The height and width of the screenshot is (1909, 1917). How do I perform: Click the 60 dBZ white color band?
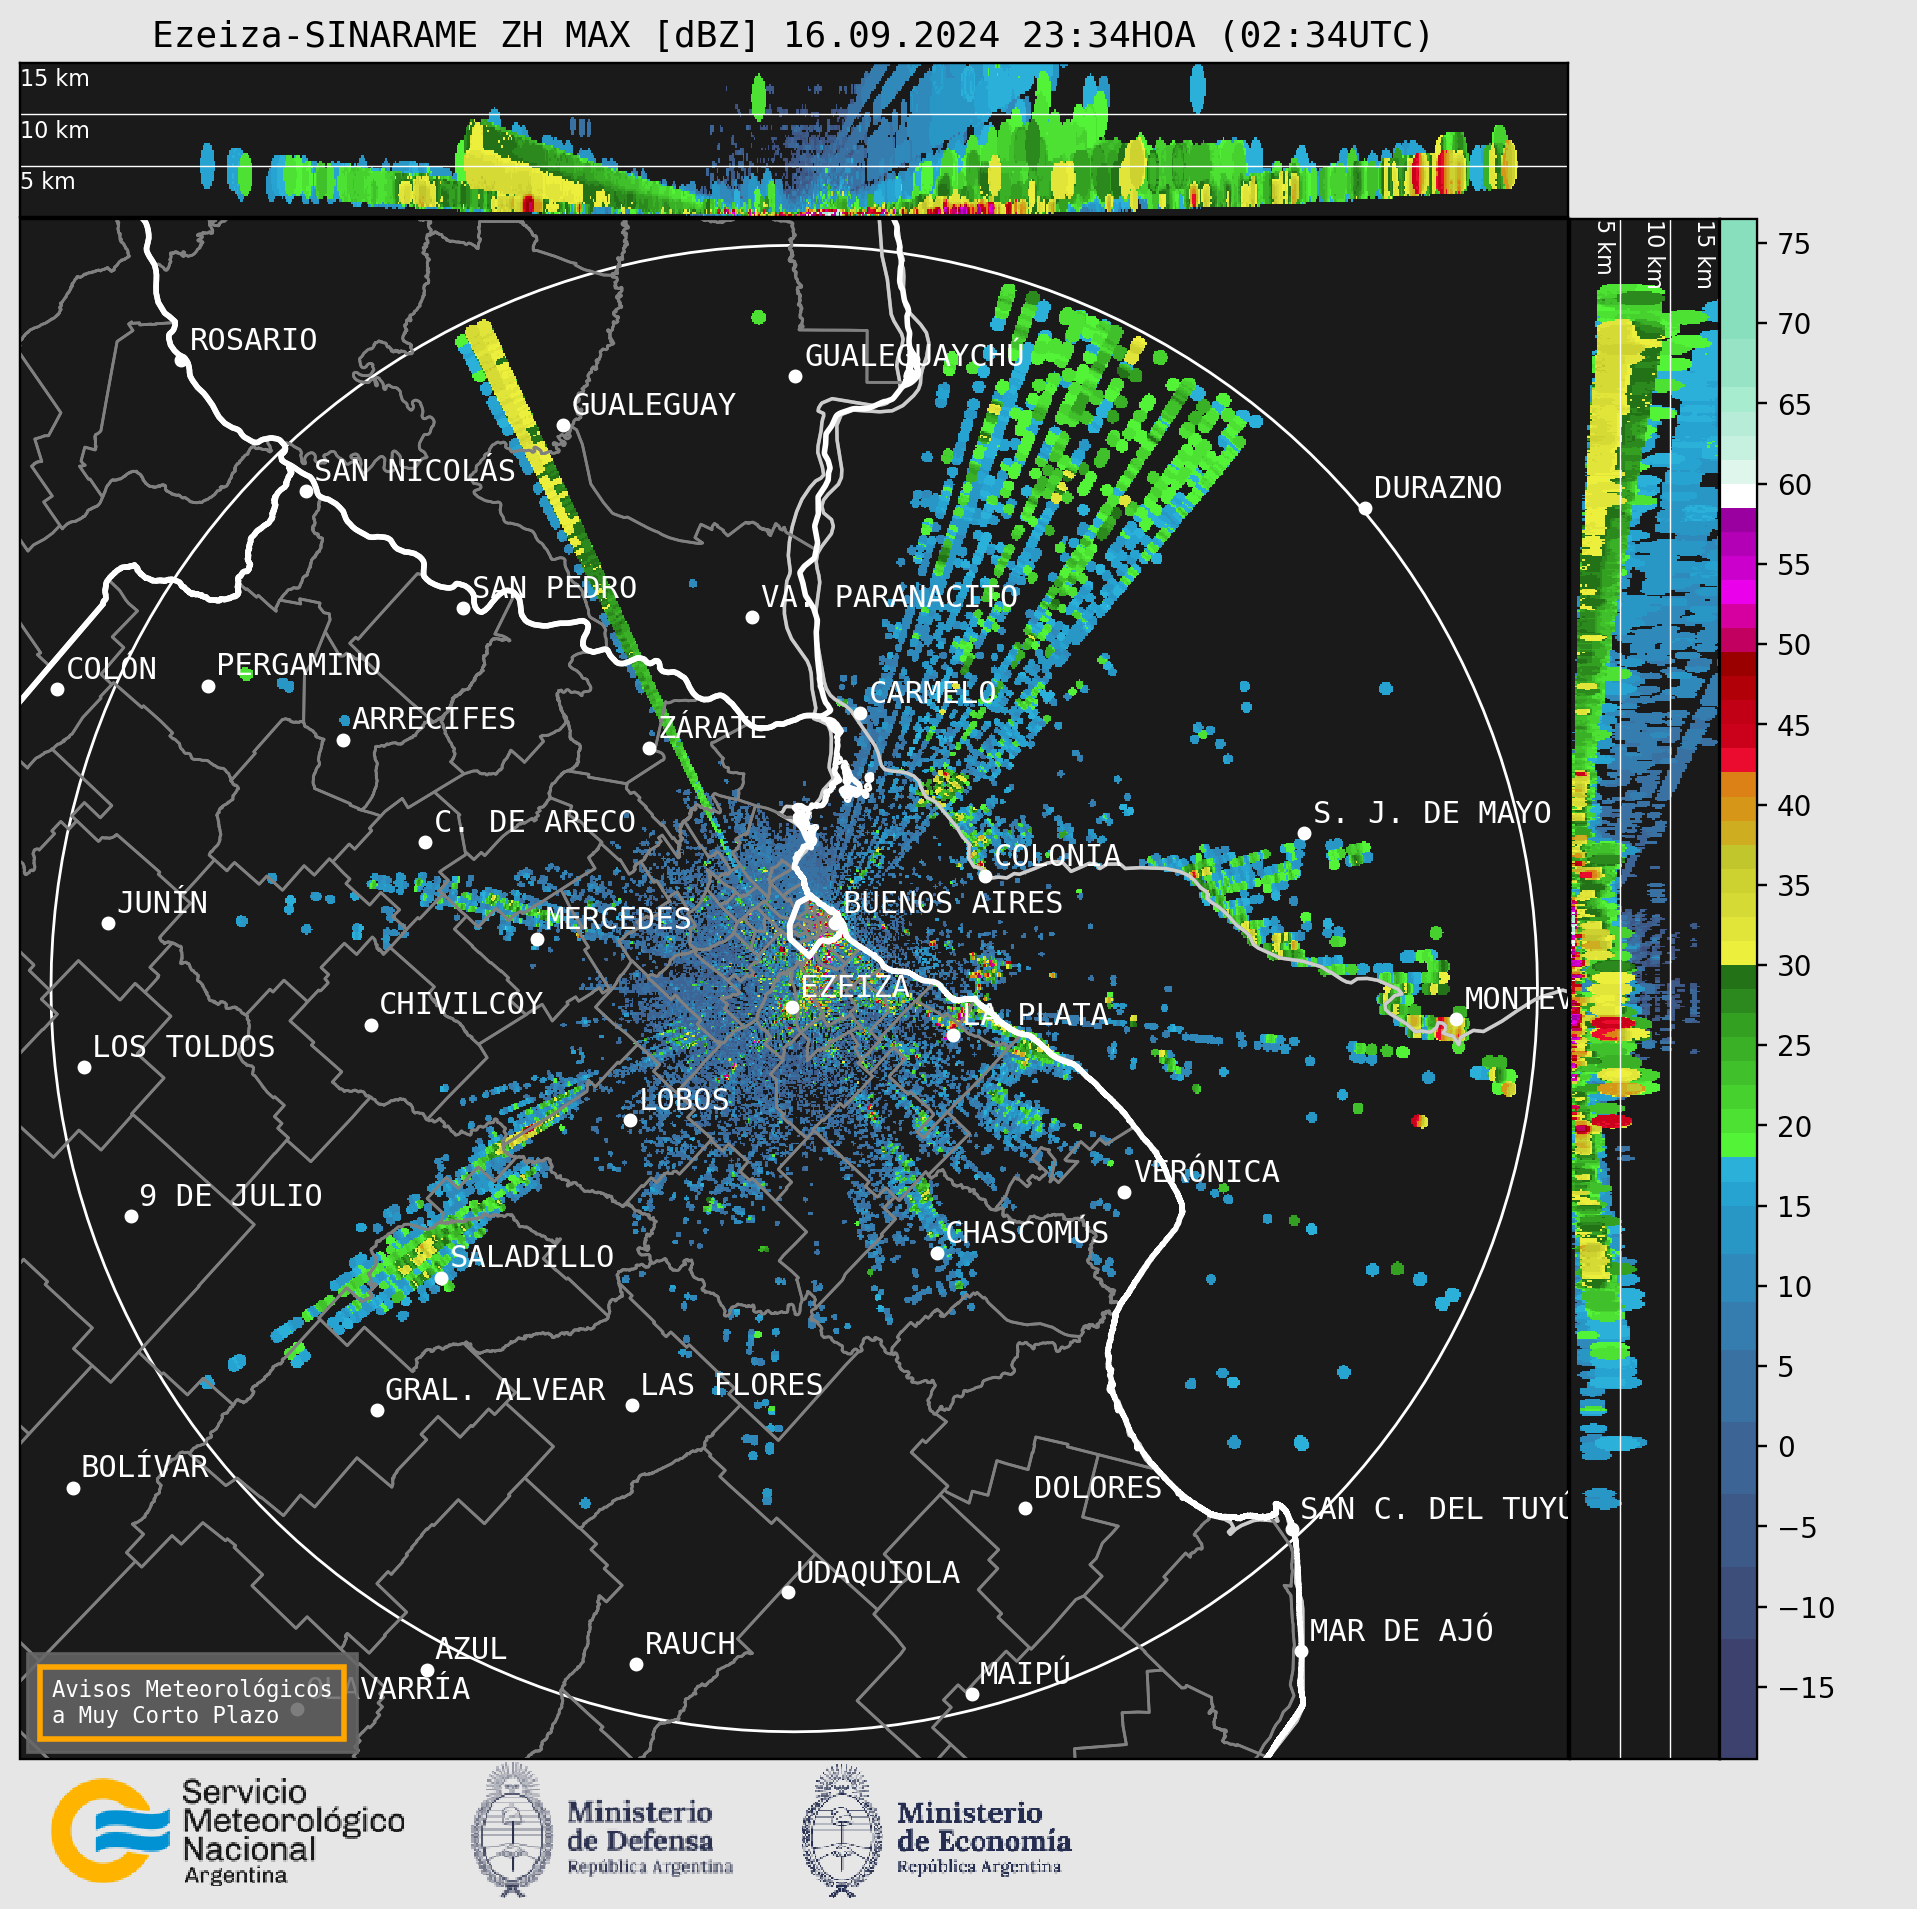point(1738,496)
